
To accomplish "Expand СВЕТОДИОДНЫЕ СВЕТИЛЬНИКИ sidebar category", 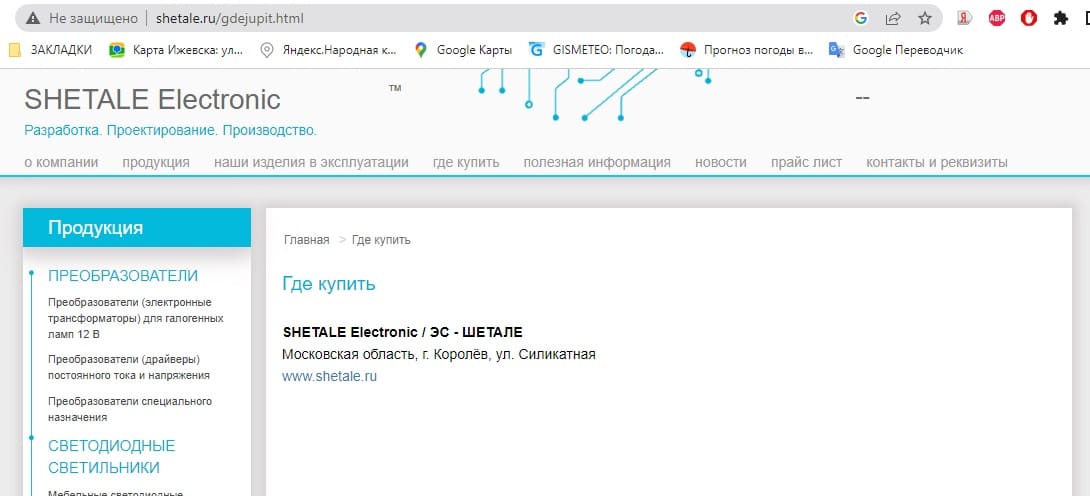I will pyautogui.click(x=111, y=456).
